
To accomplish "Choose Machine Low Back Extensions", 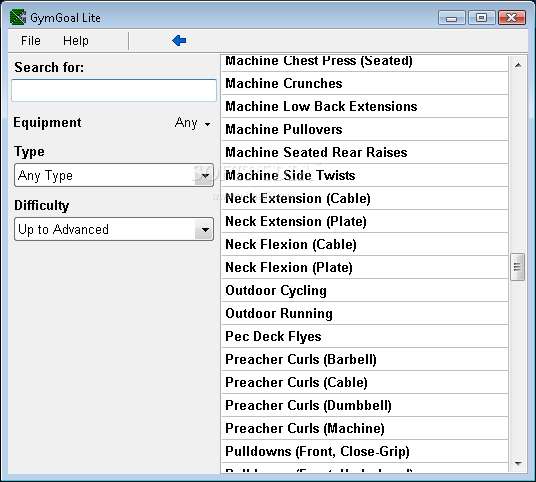I will pos(365,106).
